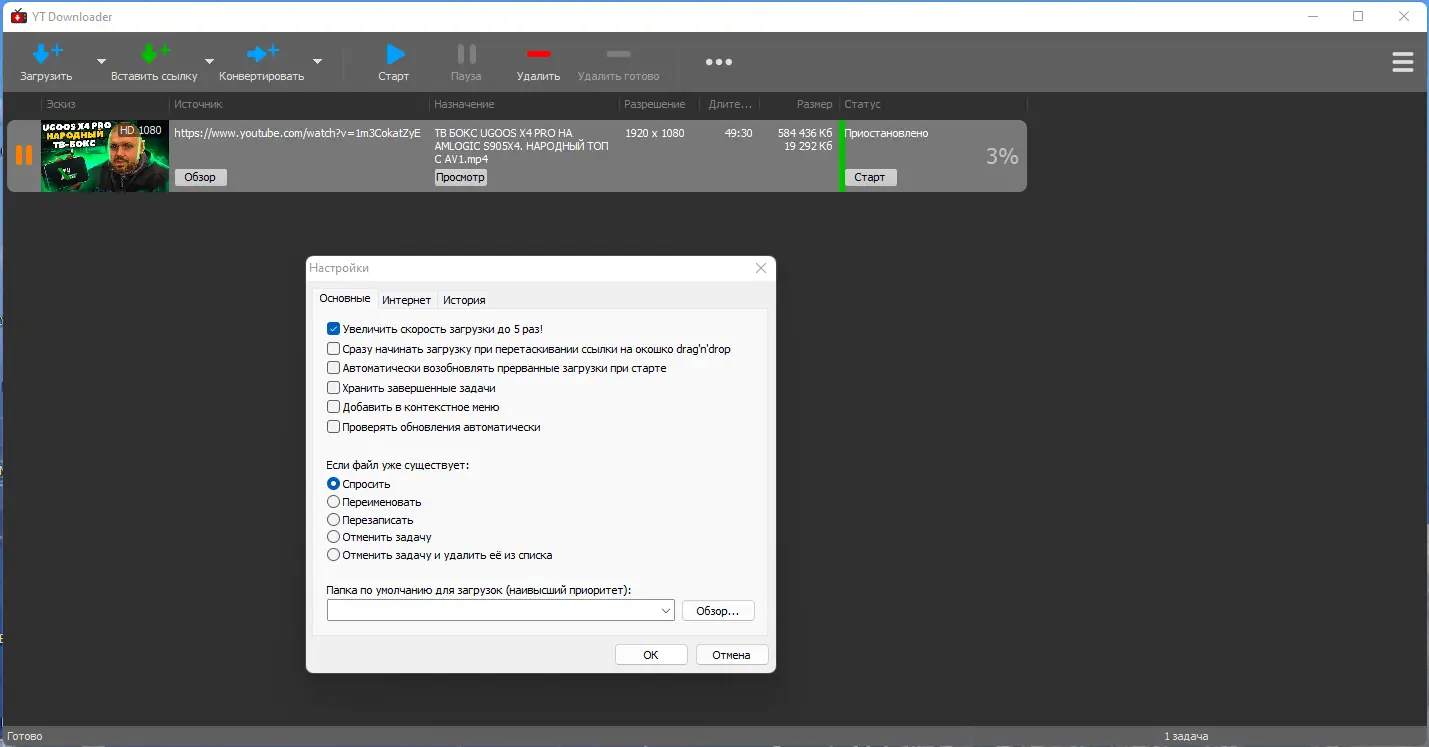
Task: Click OK in the Настройки dialog
Action: point(651,655)
